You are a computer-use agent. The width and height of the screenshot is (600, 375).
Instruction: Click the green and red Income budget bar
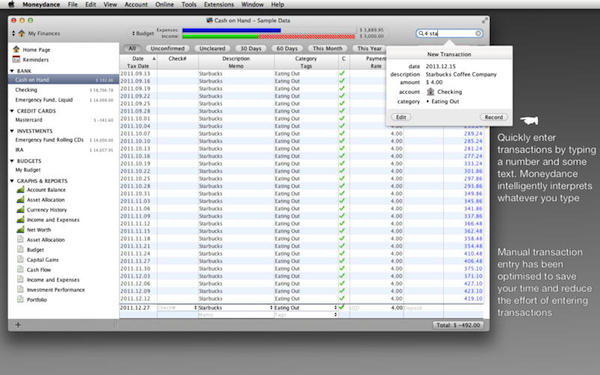click(x=269, y=36)
